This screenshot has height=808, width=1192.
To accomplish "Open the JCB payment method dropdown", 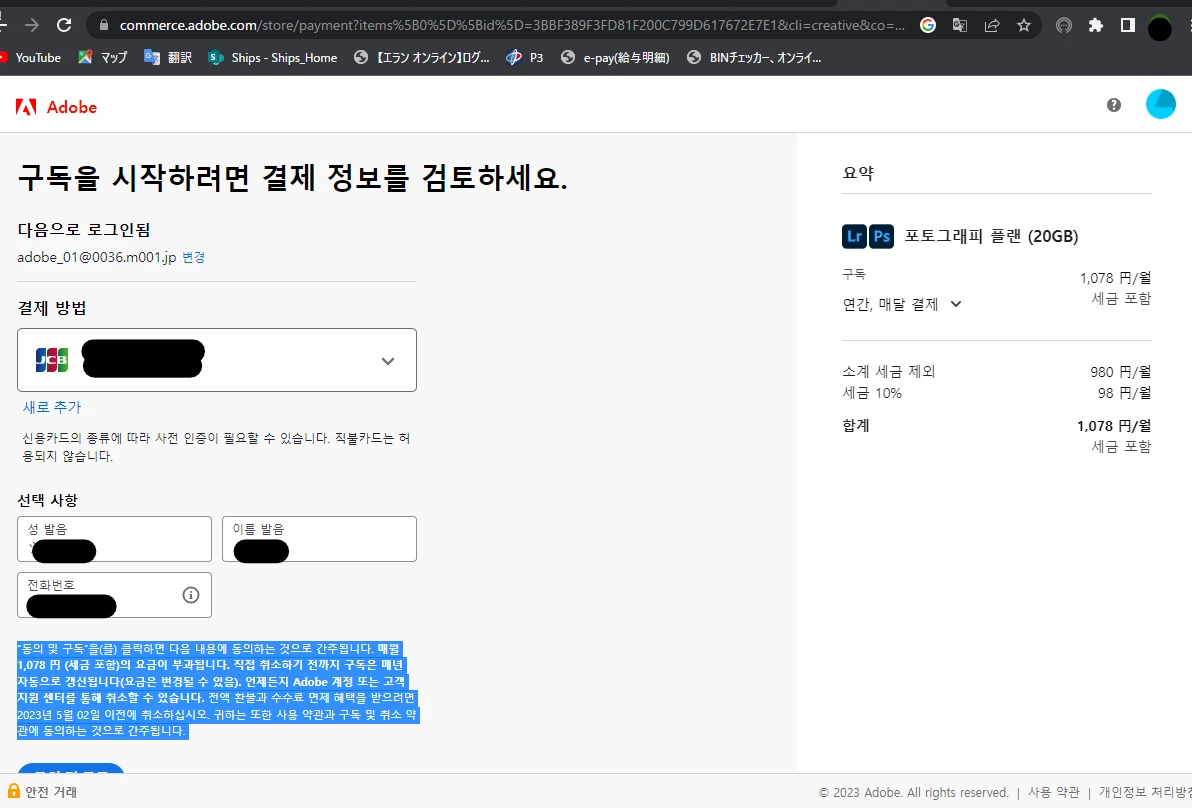I will pos(217,360).
